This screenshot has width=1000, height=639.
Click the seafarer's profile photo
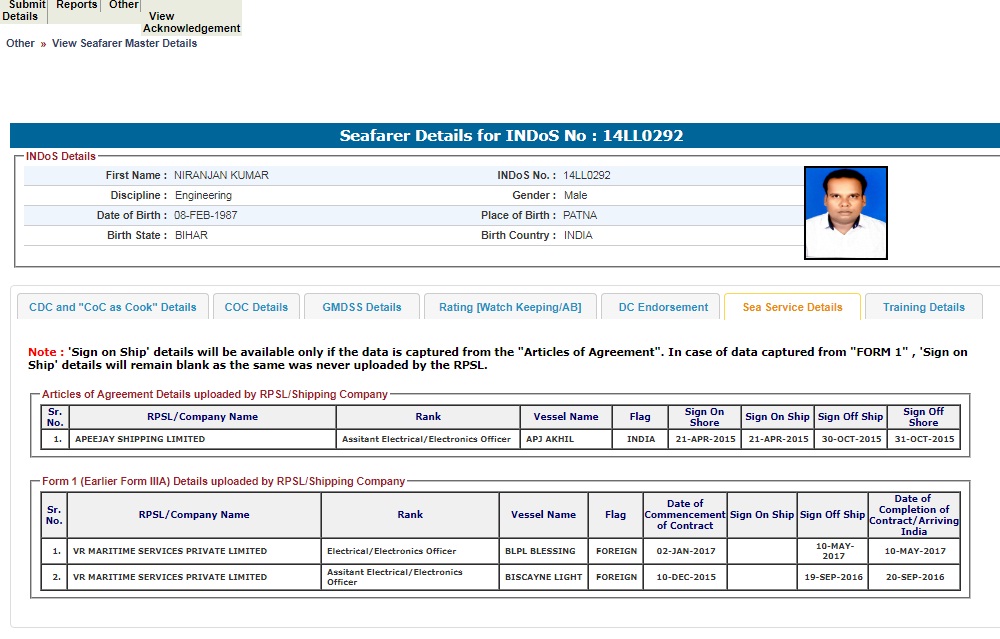coord(845,213)
